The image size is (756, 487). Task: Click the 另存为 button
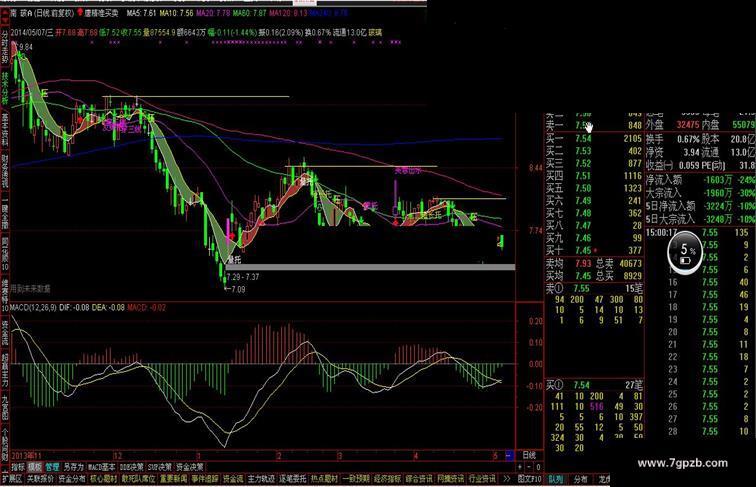(73, 467)
